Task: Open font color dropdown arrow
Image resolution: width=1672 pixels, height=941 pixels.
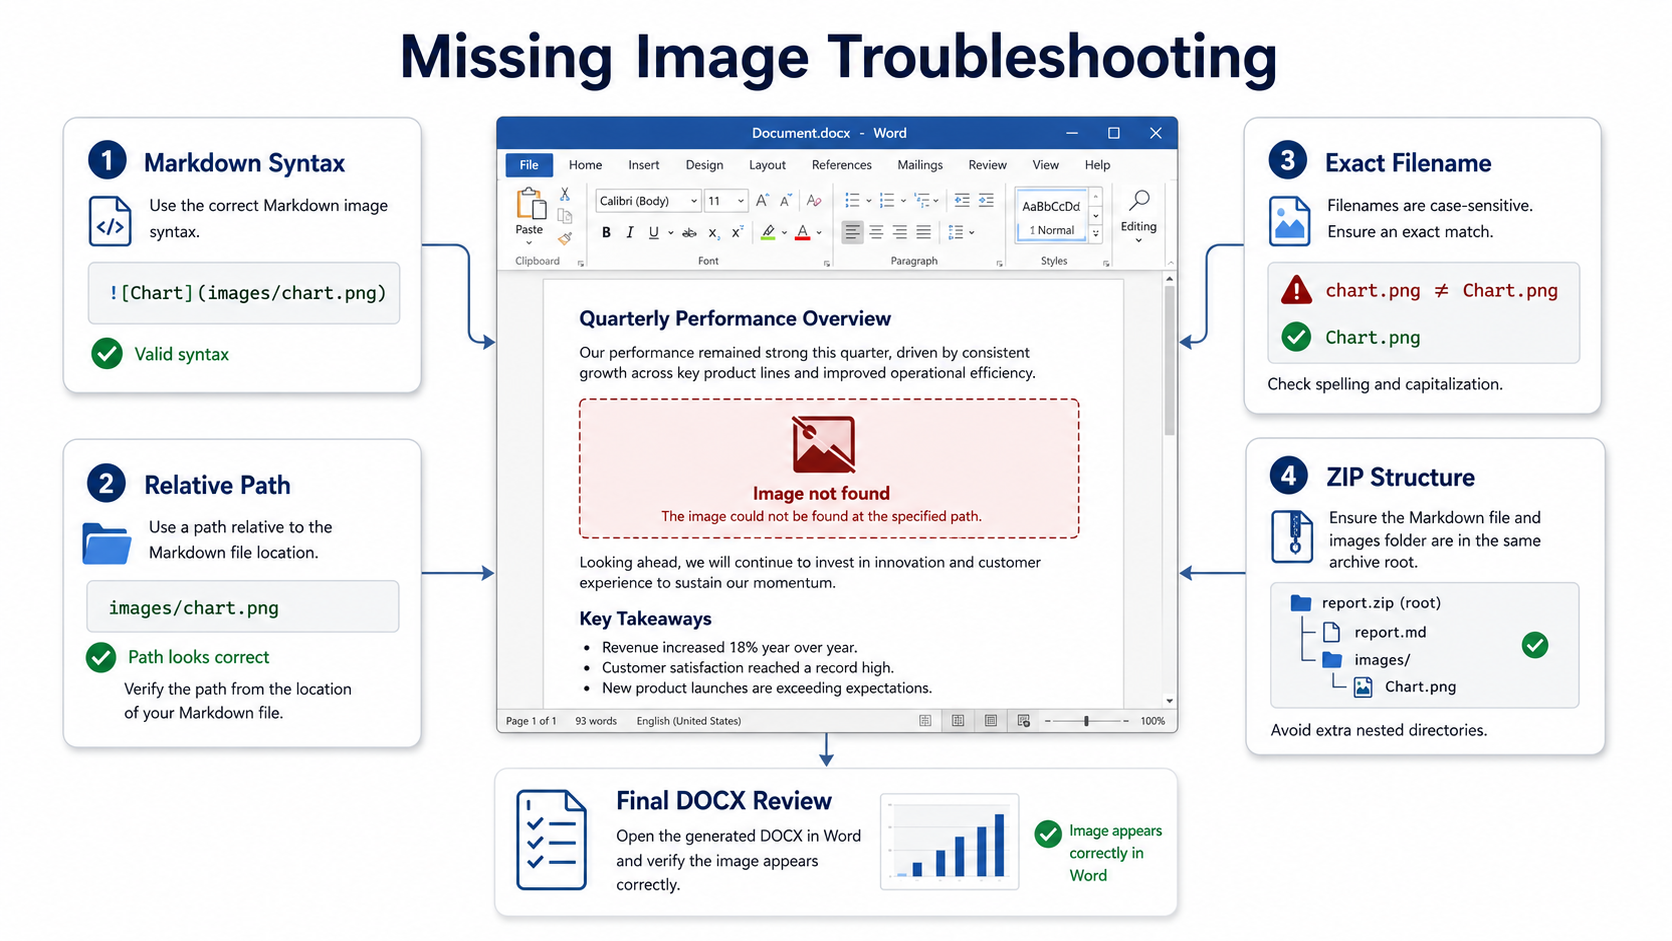Action: [819, 233]
